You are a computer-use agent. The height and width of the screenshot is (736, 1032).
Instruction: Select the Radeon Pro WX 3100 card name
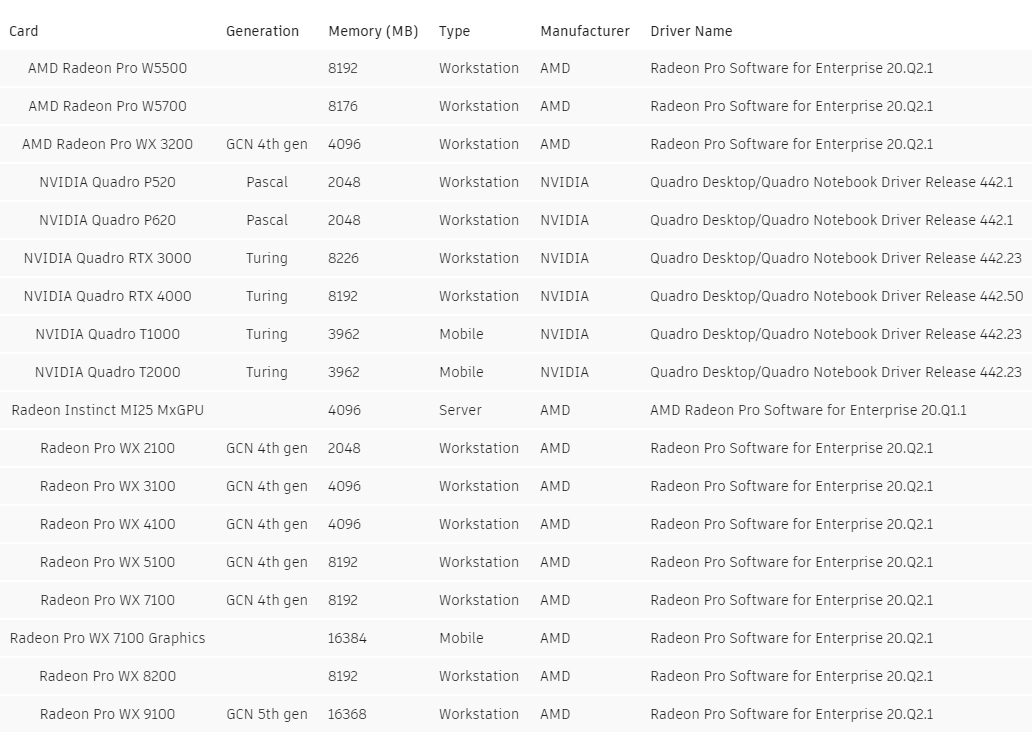(x=107, y=486)
